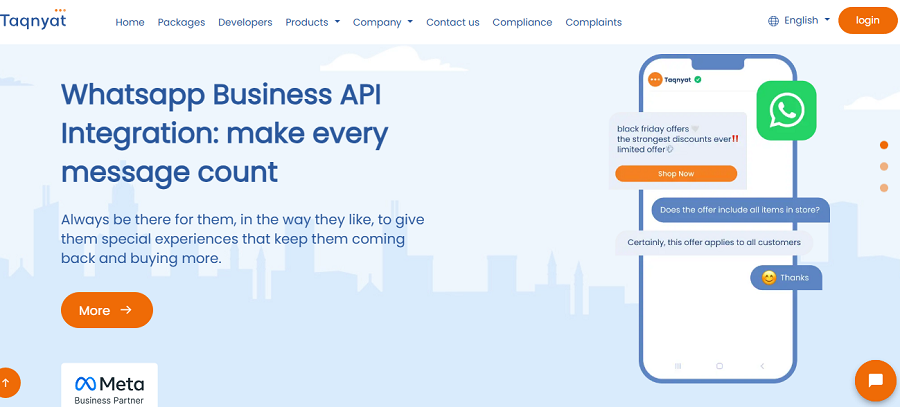
Task: Click the scroll-to-top arrow button
Action: [6, 382]
